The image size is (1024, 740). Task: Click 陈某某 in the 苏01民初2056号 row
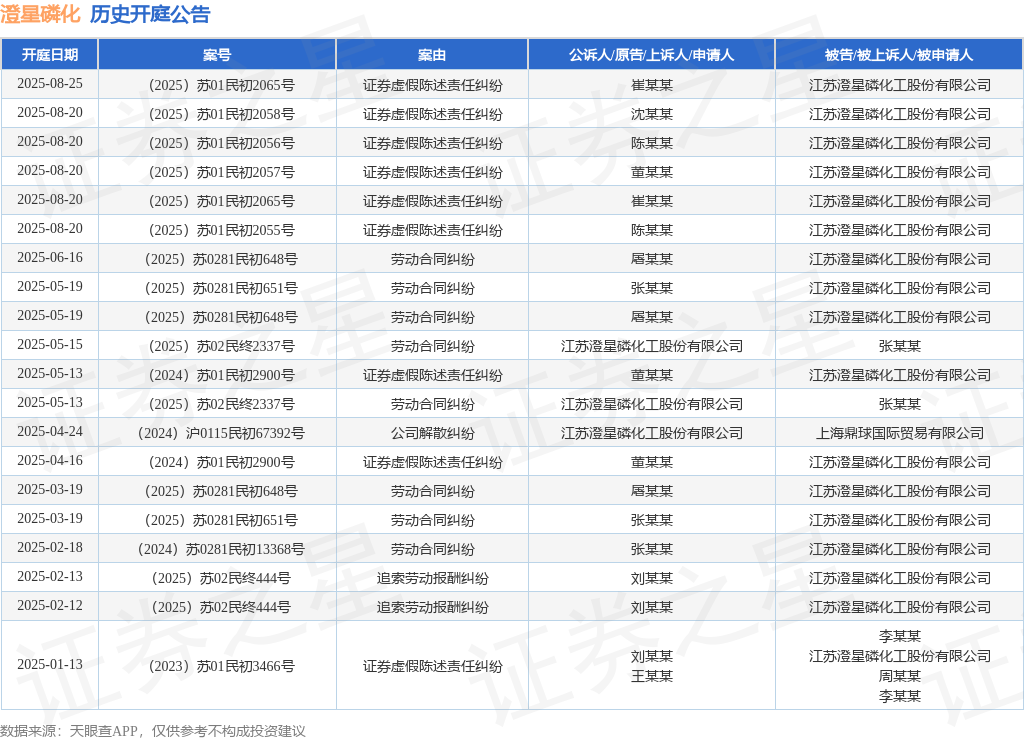[x=652, y=143]
